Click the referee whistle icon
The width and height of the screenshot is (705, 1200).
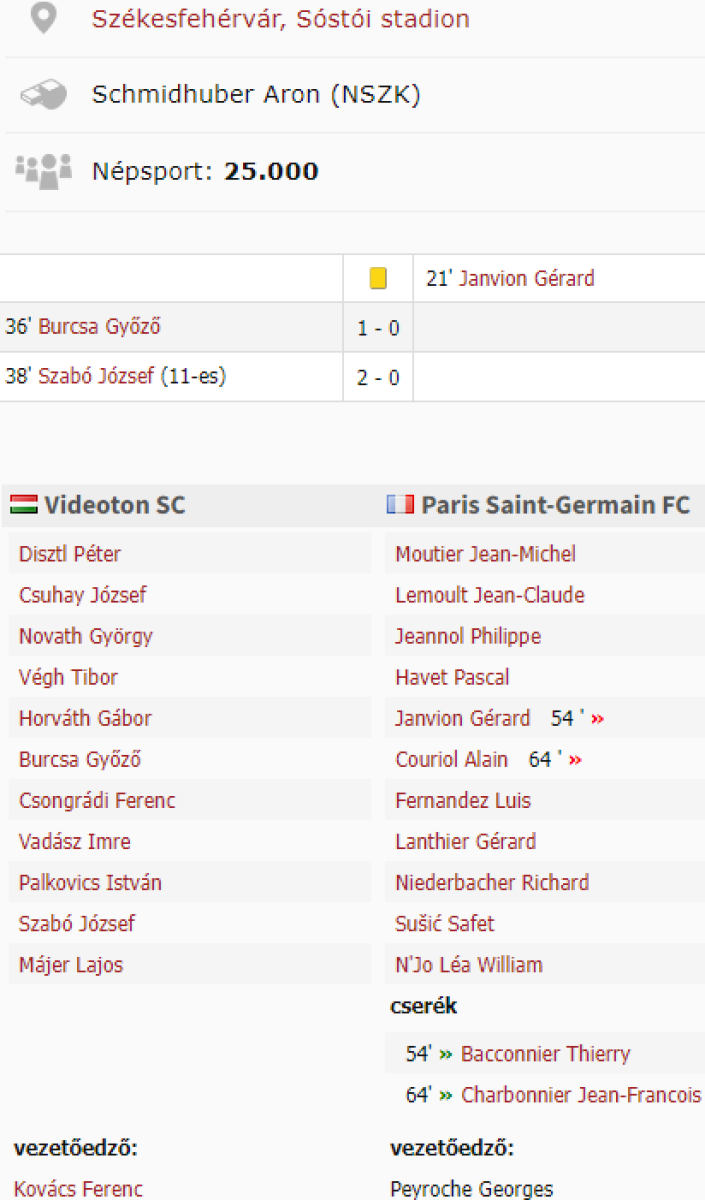click(x=43, y=95)
